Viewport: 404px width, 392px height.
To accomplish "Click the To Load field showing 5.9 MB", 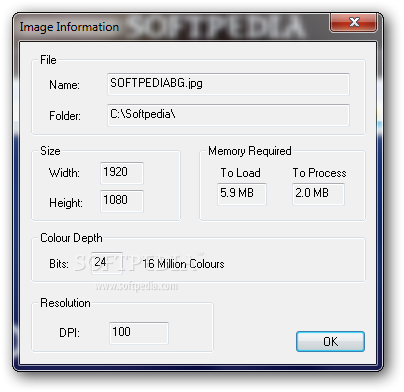I will click(242, 194).
